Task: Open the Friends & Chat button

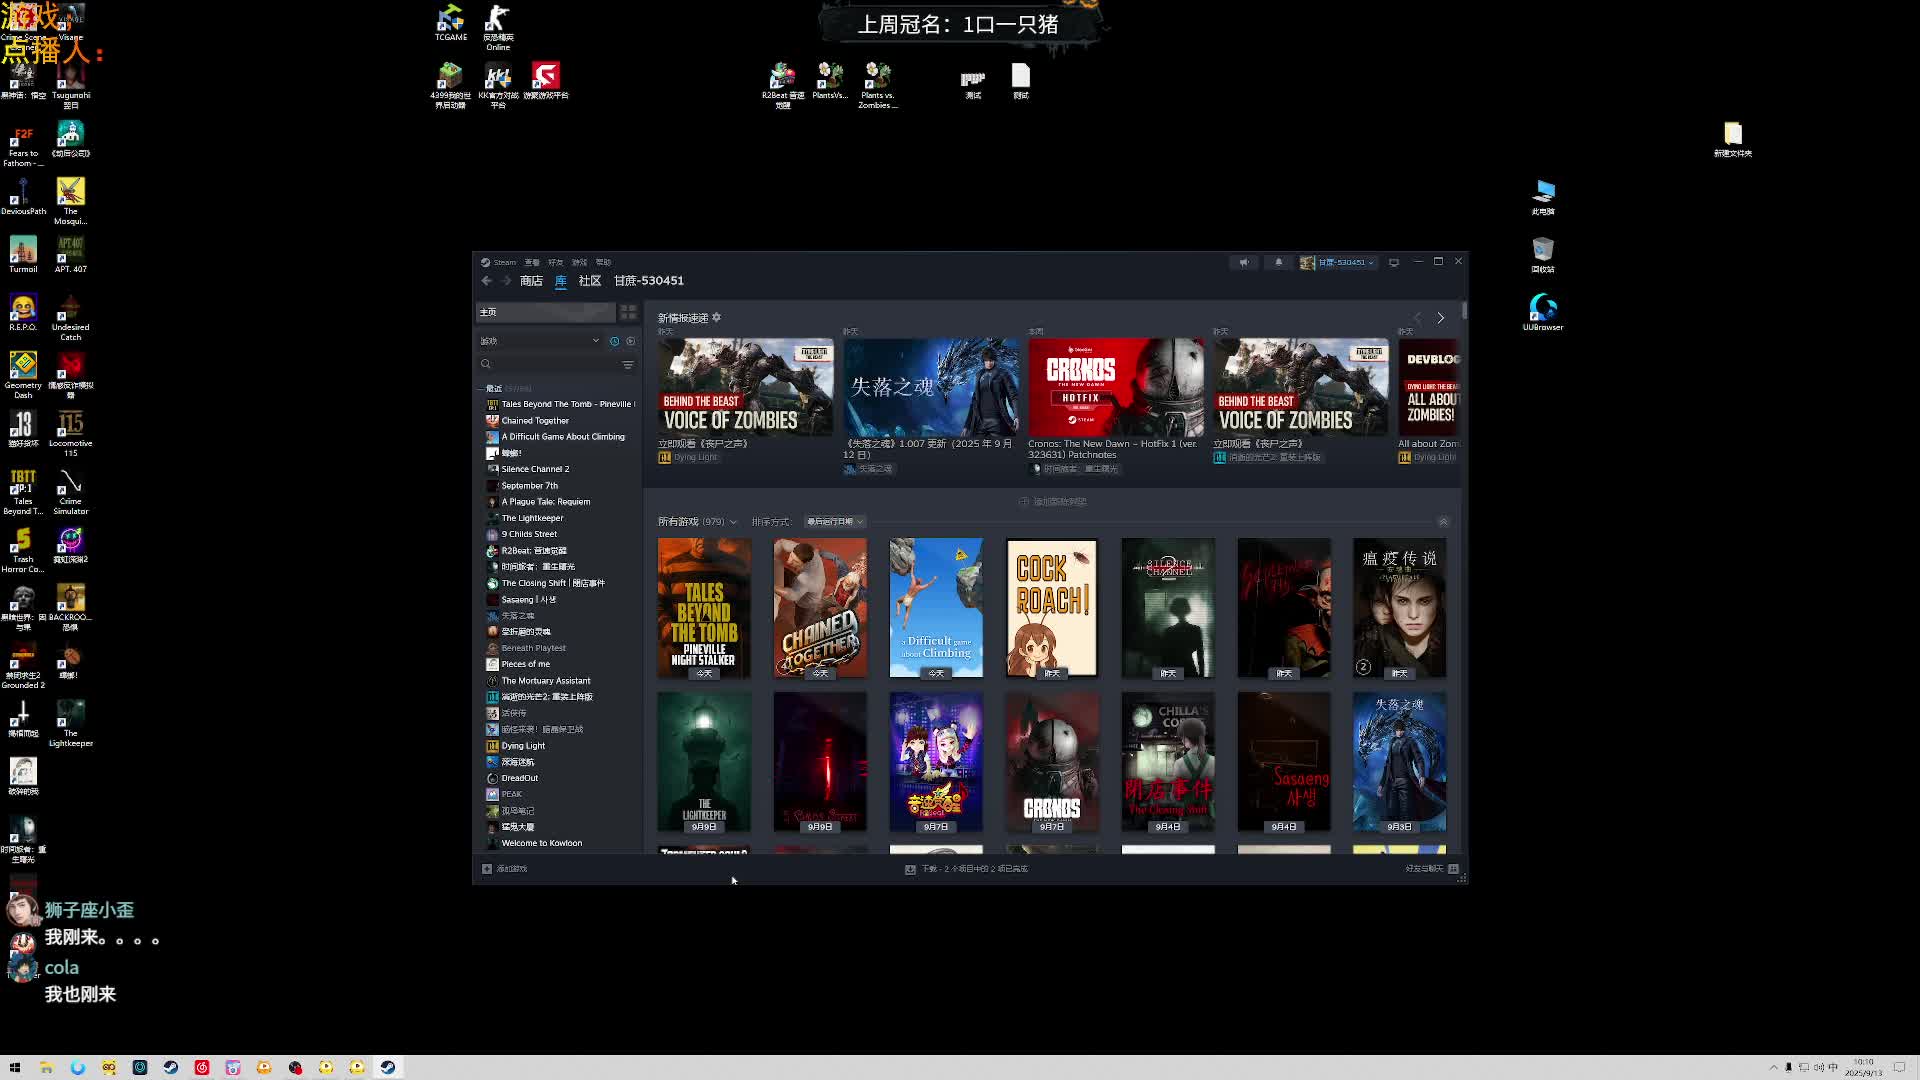Action: 1432,869
